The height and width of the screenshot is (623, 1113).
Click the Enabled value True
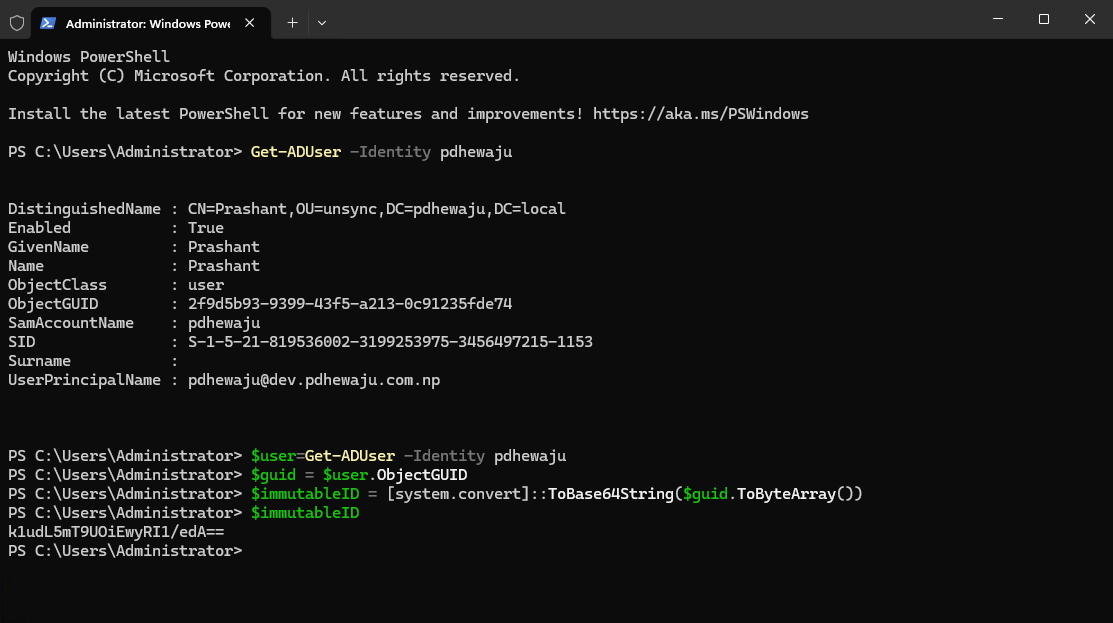coord(206,228)
